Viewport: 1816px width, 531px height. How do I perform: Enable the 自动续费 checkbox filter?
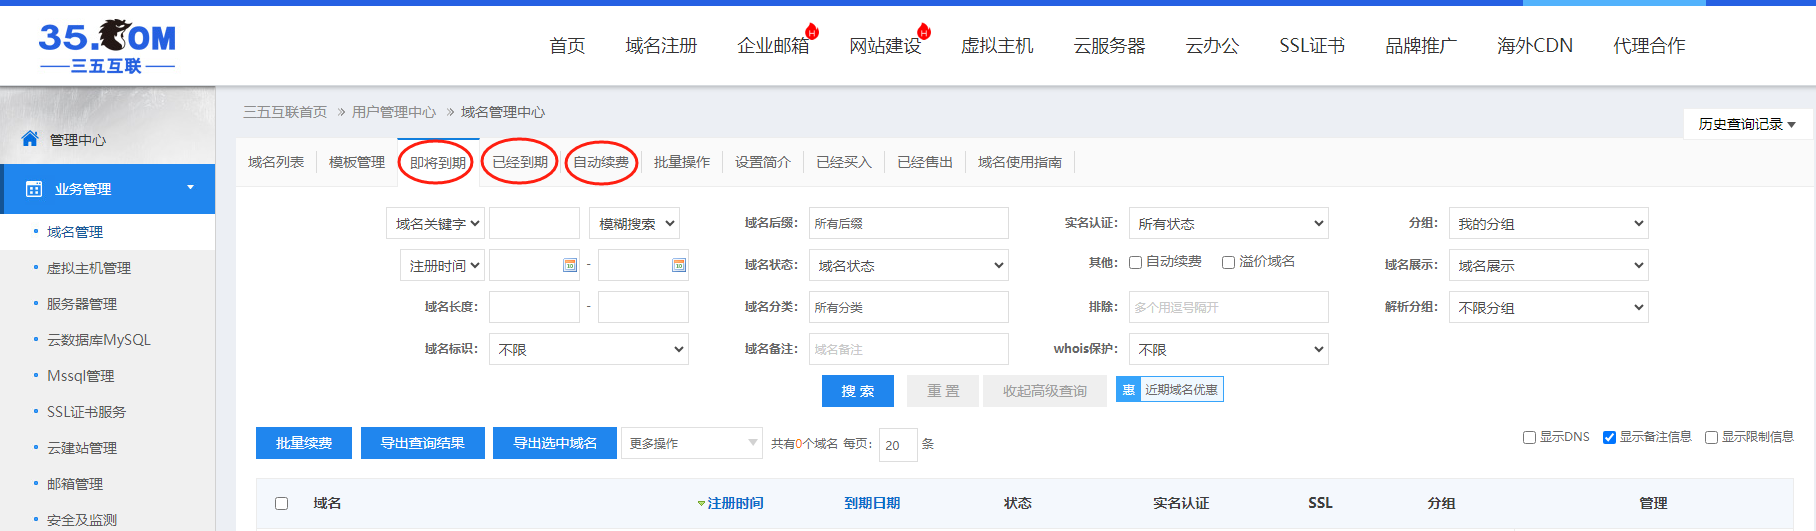click(x=1136, y=263)
